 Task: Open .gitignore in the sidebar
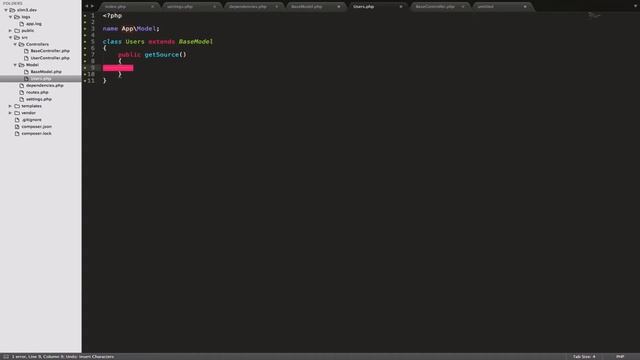point(31,120)
